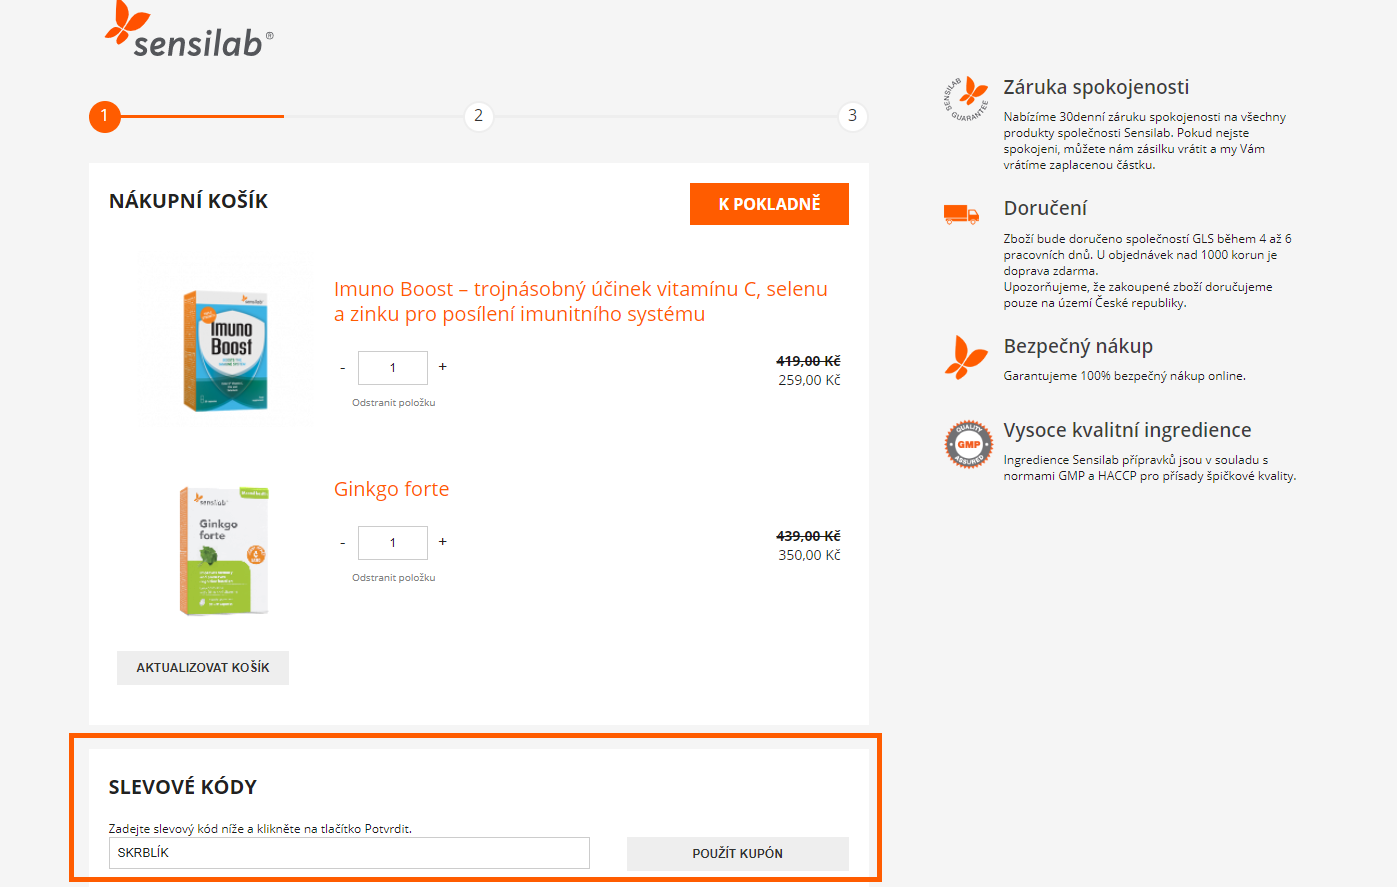Image resolution: width=1397 pixels, height=887 pixels.
Task: Click the Záruka spokojenosti heading
Action: [x=1096, y=87]
